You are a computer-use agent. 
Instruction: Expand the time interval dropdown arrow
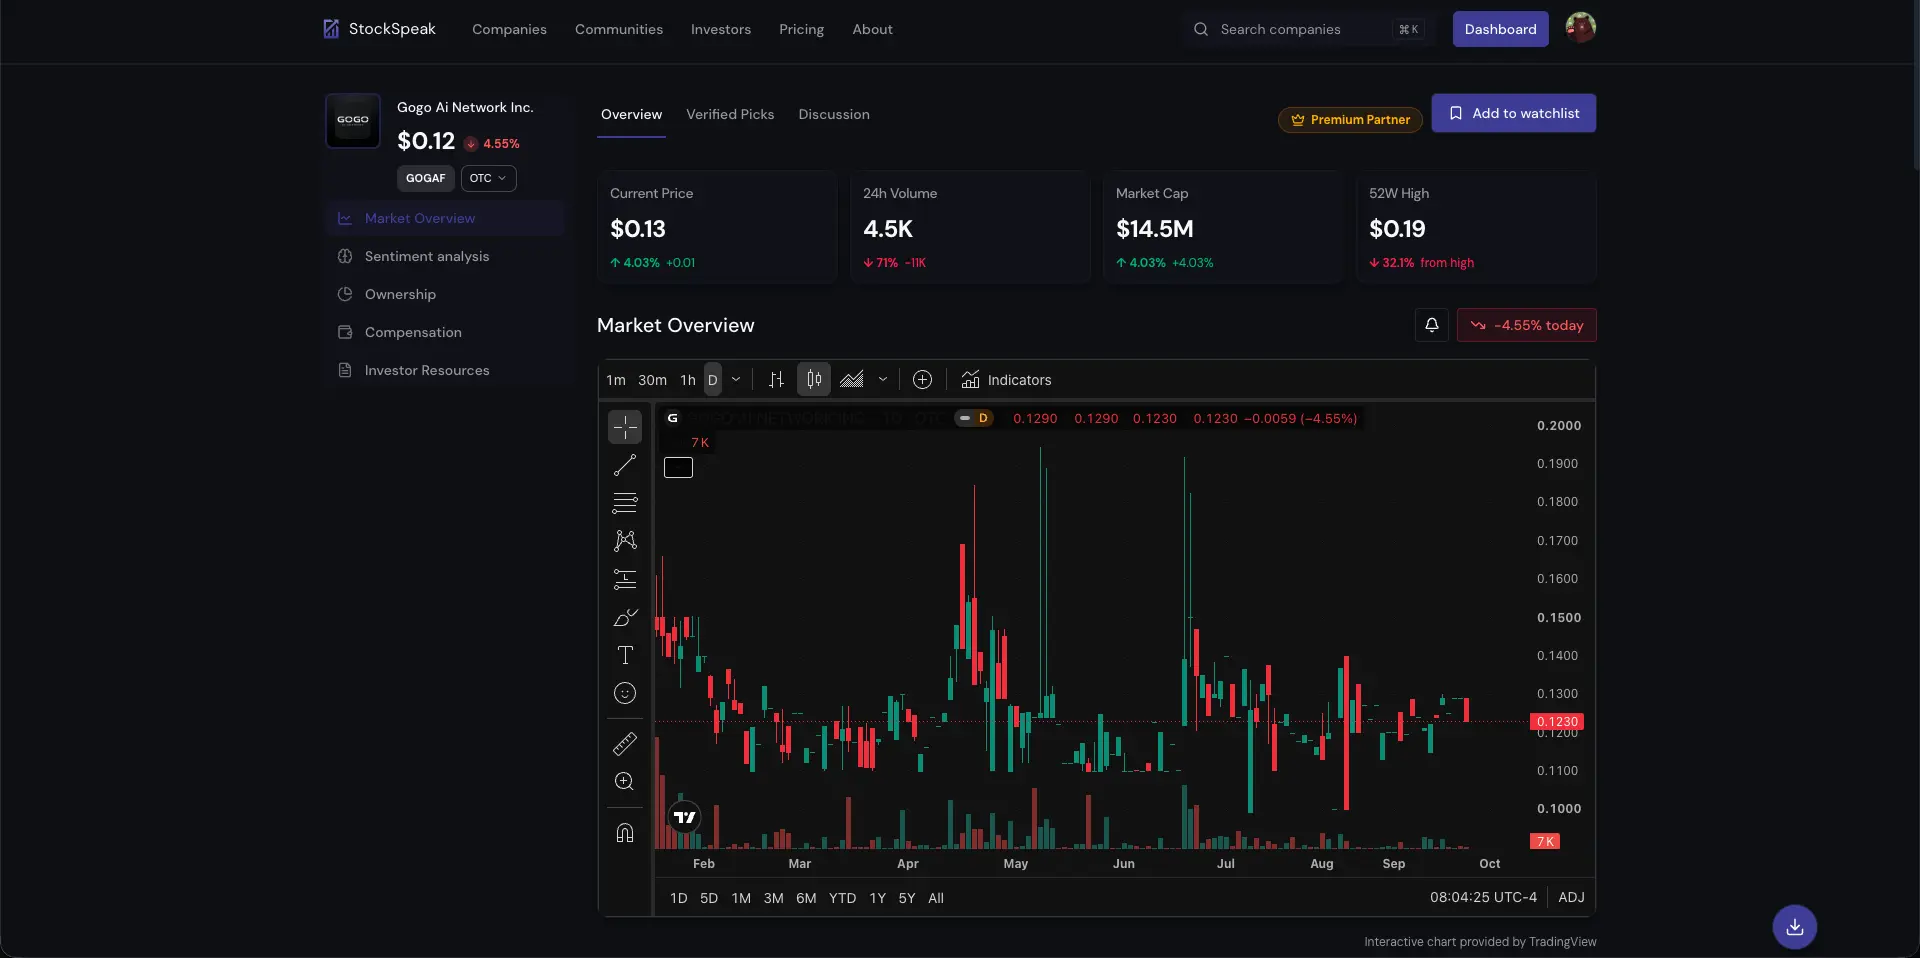coord(736,380)
